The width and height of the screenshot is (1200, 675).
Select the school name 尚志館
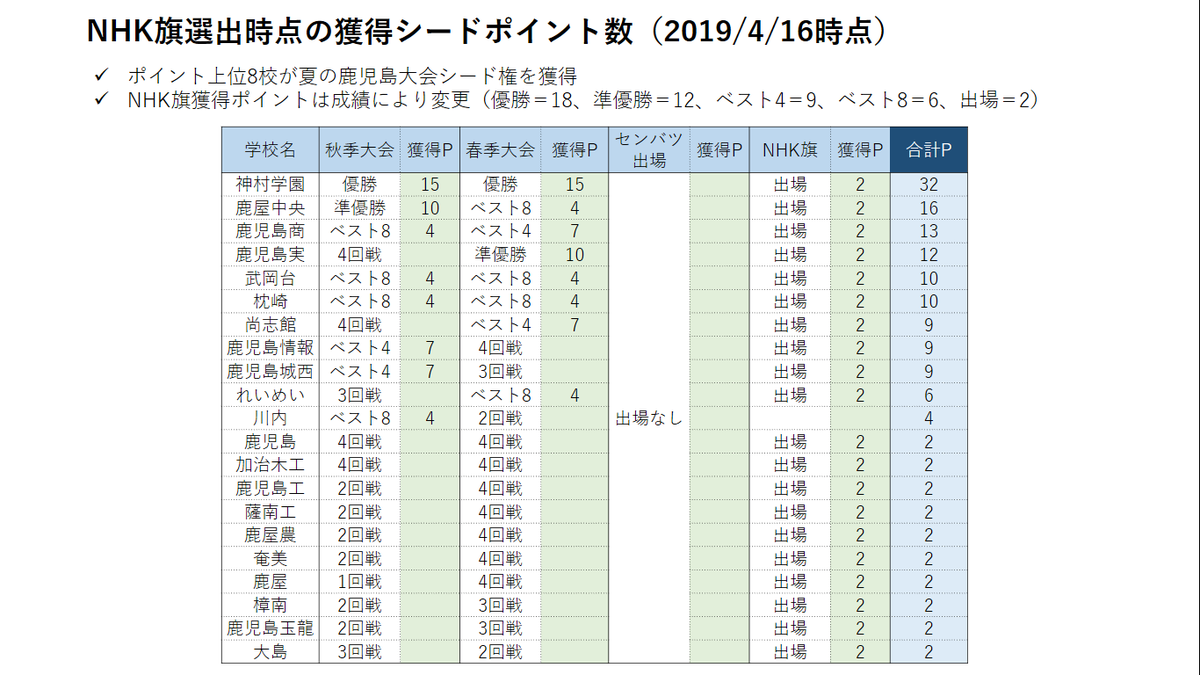coord(270,324)
